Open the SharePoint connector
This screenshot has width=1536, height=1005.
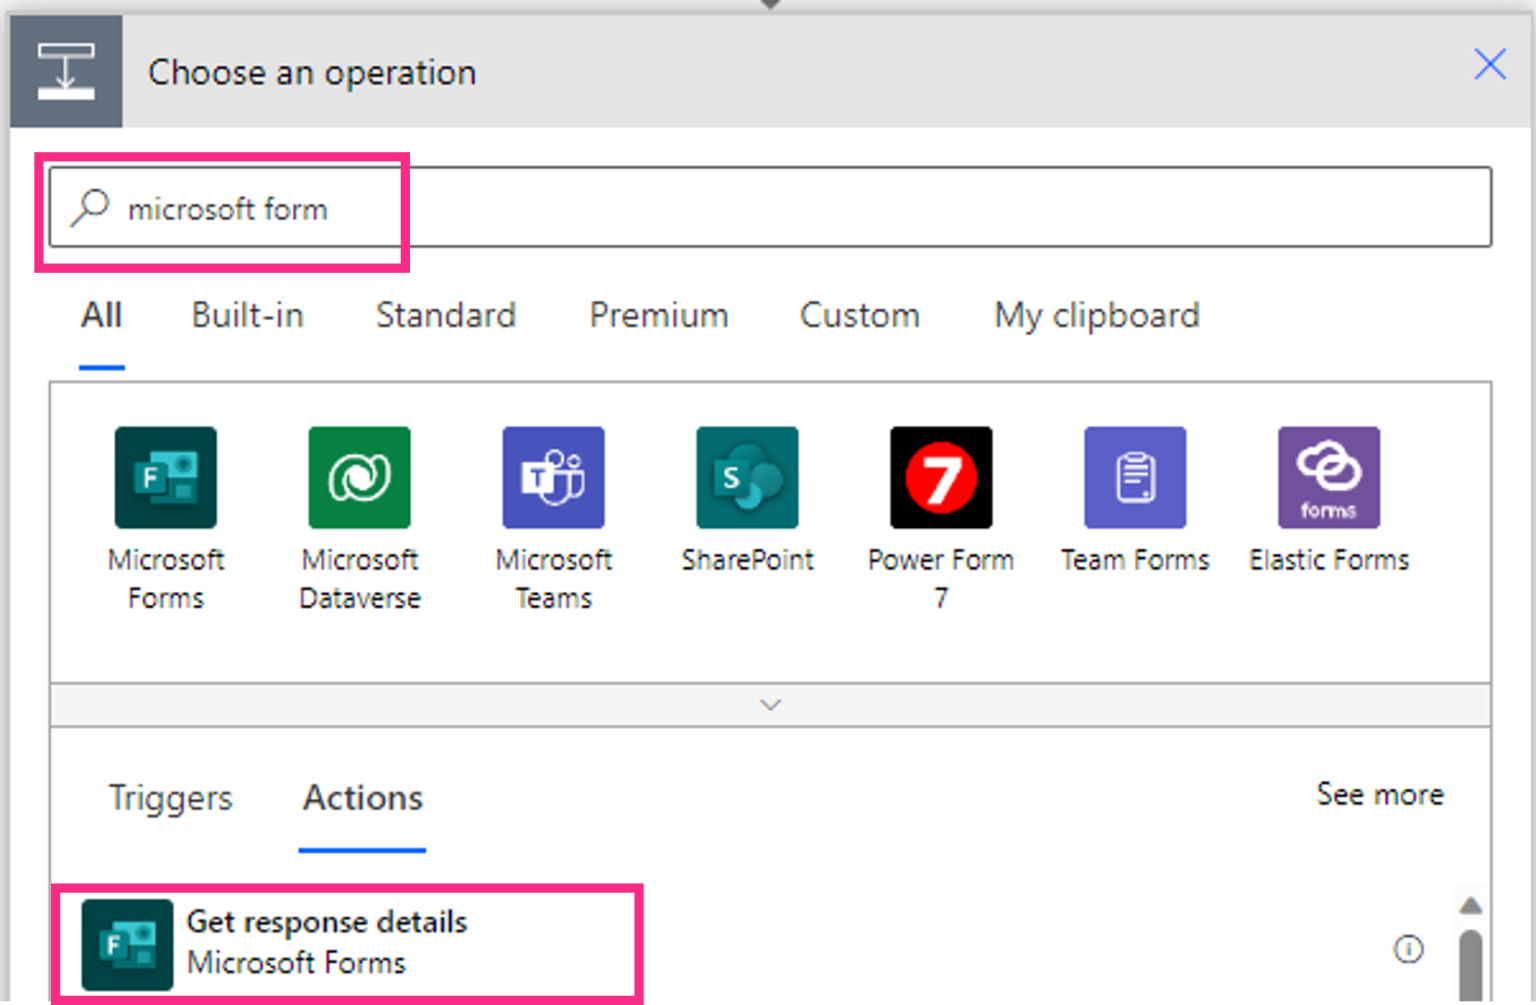[x=747, y=477]
